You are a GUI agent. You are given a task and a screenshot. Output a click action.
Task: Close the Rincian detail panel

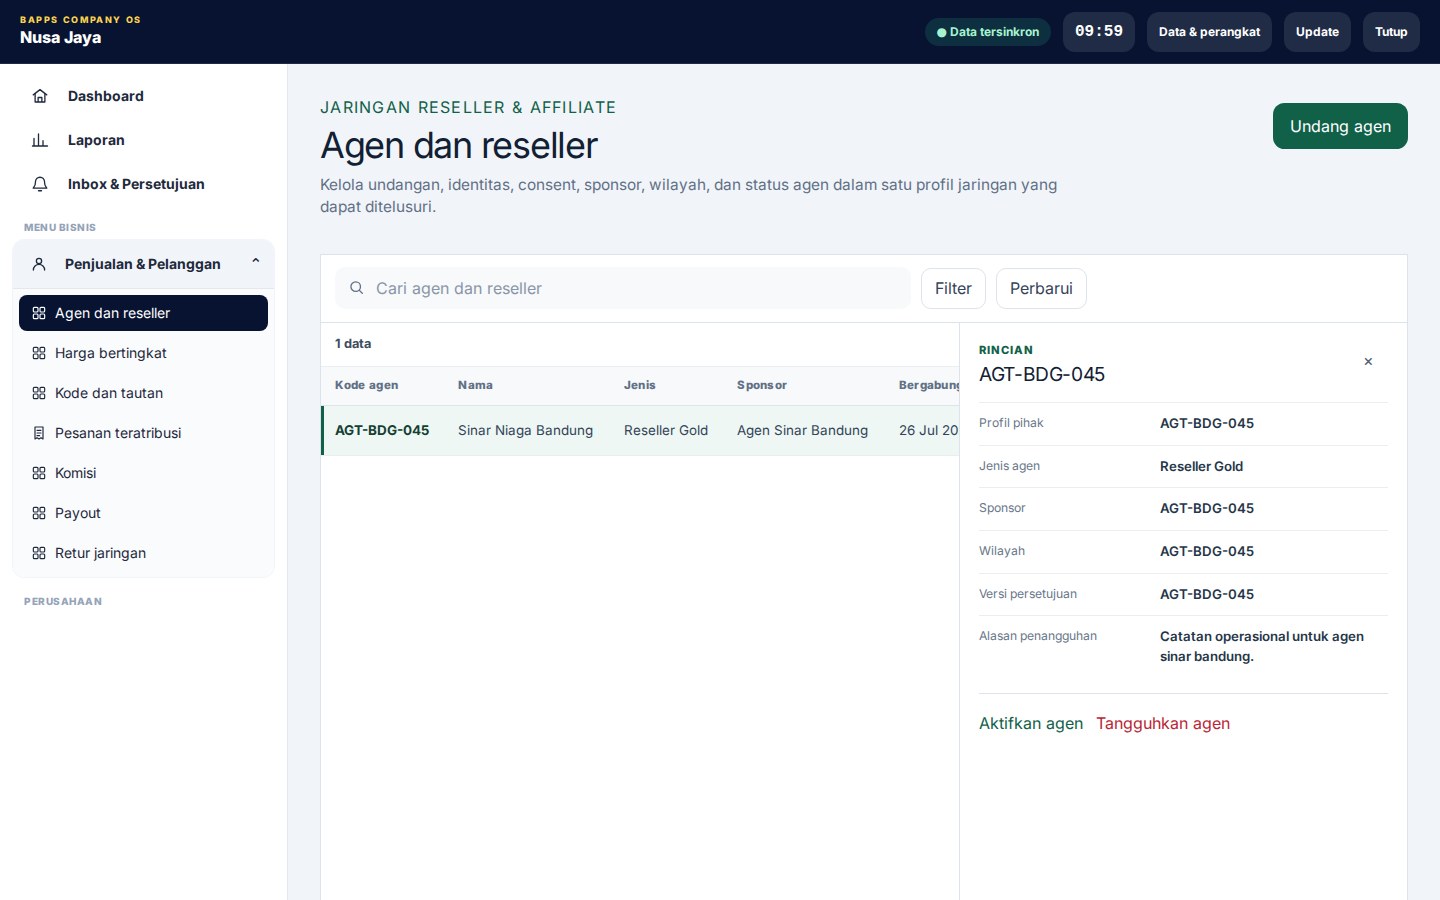tap(1368, 362)
